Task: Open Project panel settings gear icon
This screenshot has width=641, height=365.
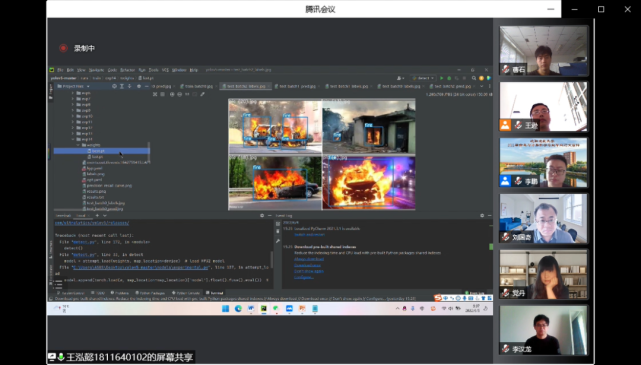Action: coord(139,86)
